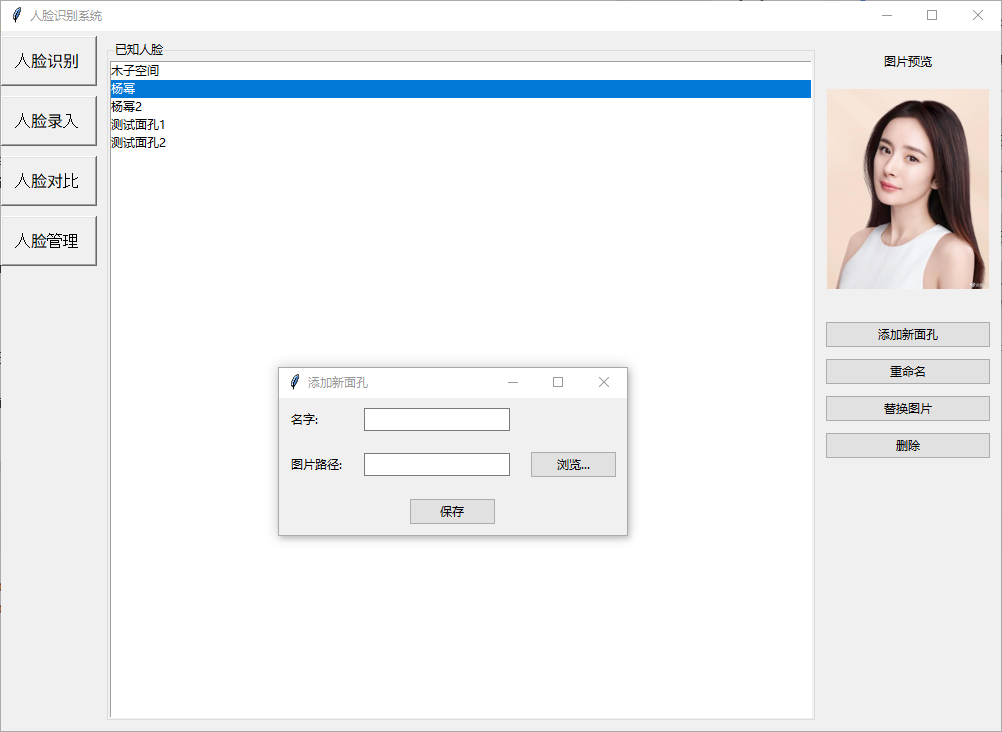The height and width of the screenshot is (732, 1002).
Task: Select 测试面孔1 from the face list
Action: click(x=138, y=125)
